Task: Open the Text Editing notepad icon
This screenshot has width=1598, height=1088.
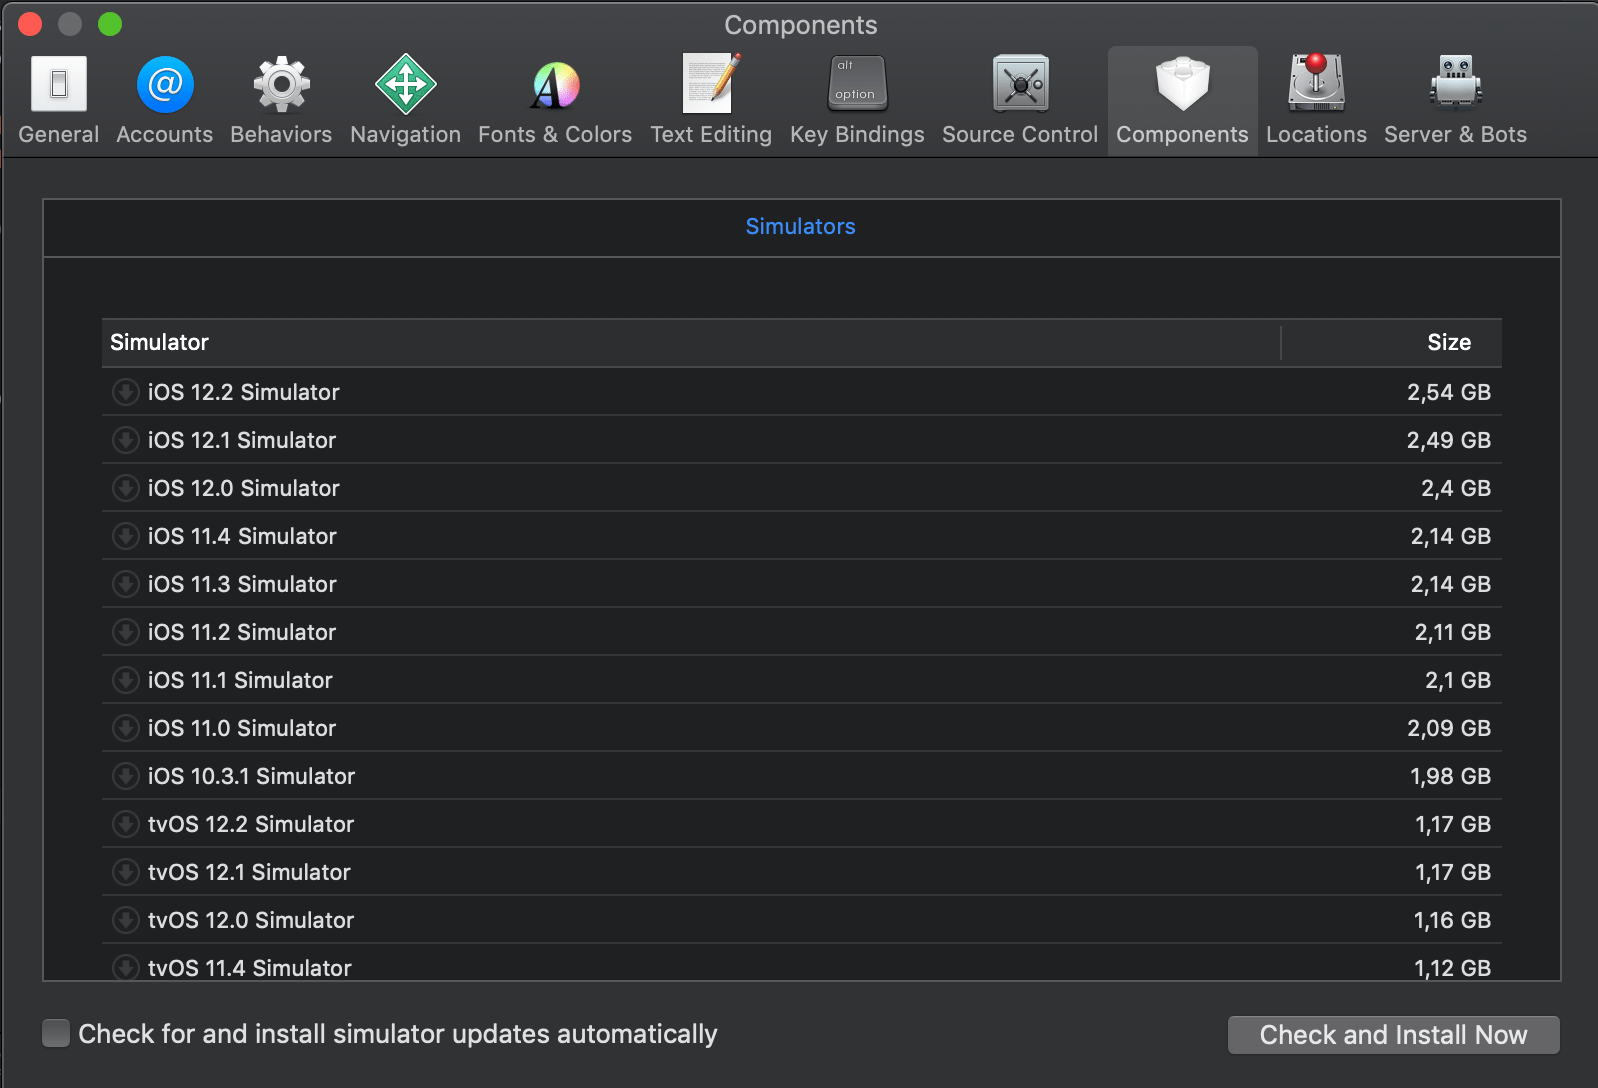Action: (711, 83)
